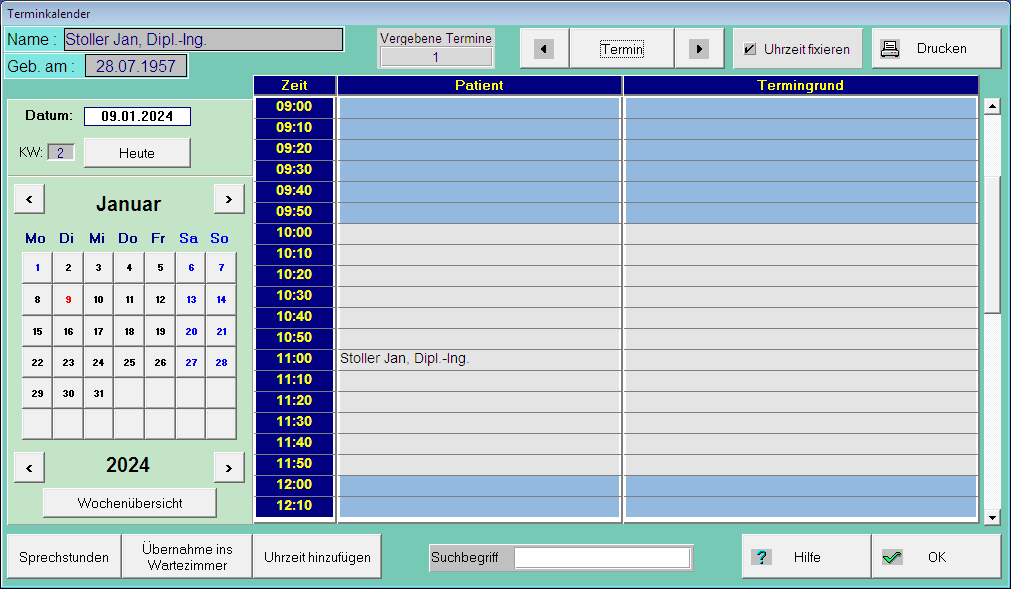1011x589 pixels.
Task: Click Übernahme ins Wartezimmer
Action: 187,557
